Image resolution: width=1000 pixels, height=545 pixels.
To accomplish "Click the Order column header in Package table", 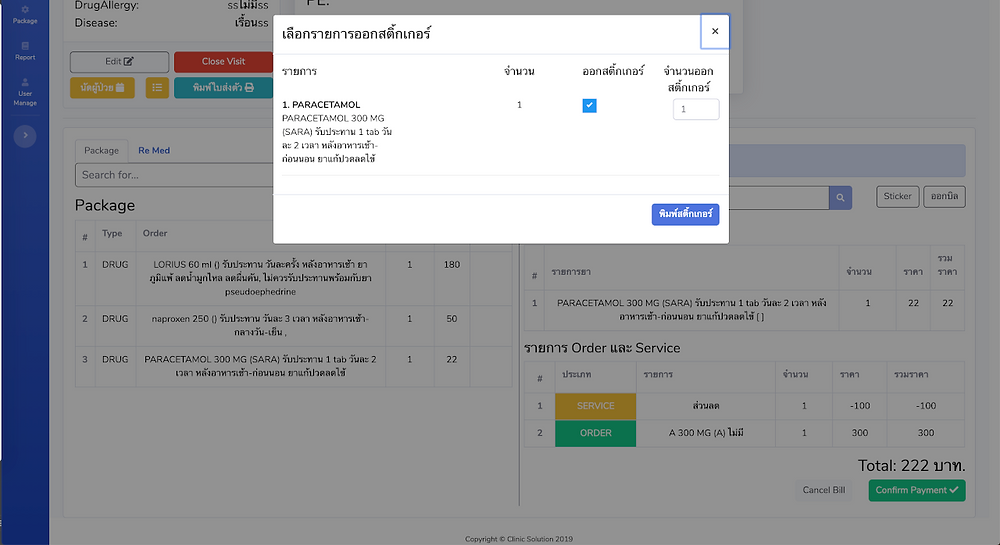I will [155, 233].
